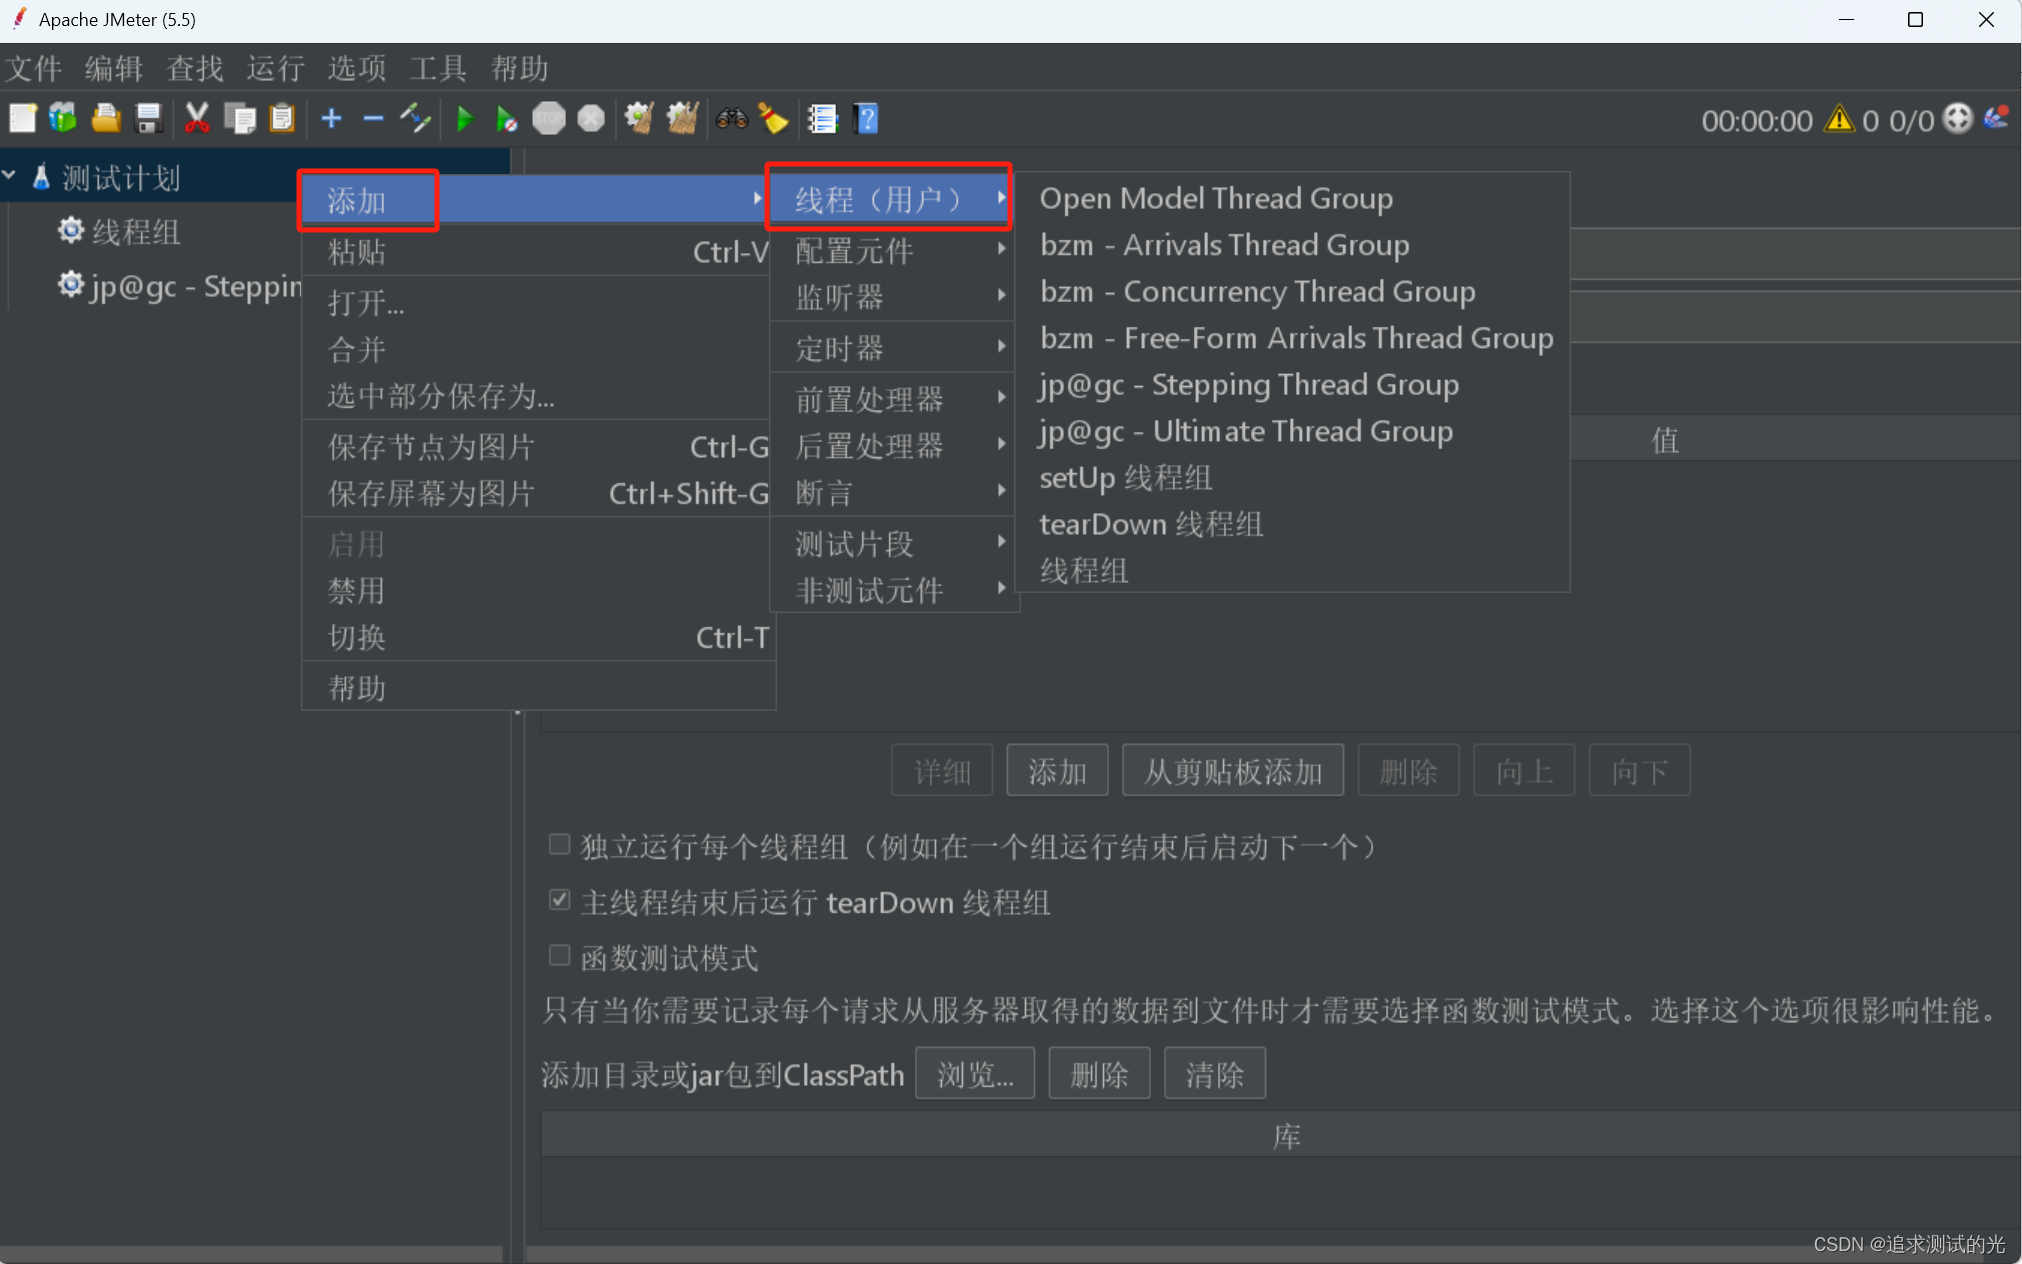
Task: Expand the 非测试元件 submenu
Action: 894,590
